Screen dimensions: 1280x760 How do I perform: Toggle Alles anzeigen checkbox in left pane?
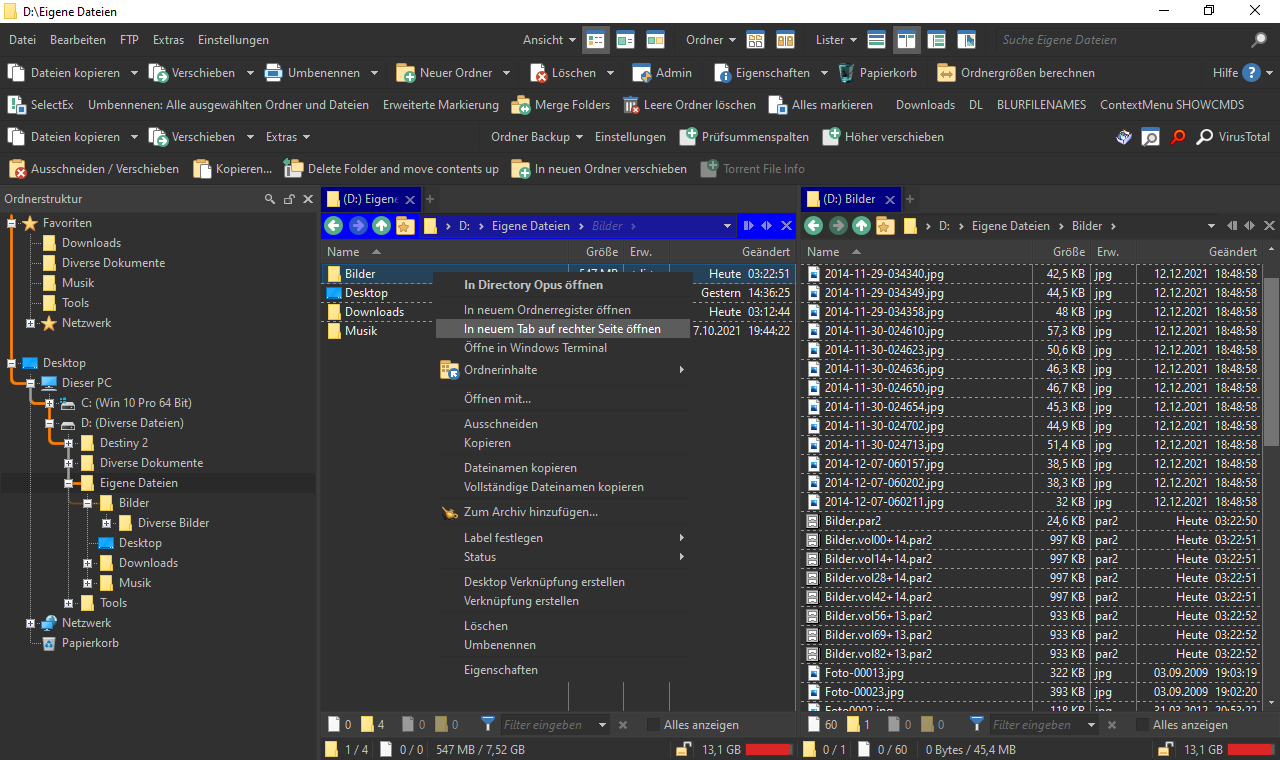(653, 724)
